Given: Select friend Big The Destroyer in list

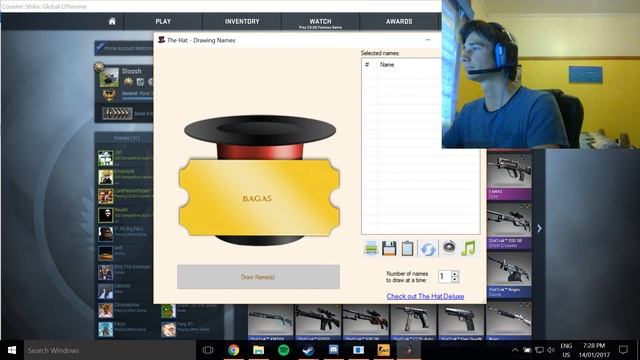Looking at the screenshot, I should (x=125, y=272).
